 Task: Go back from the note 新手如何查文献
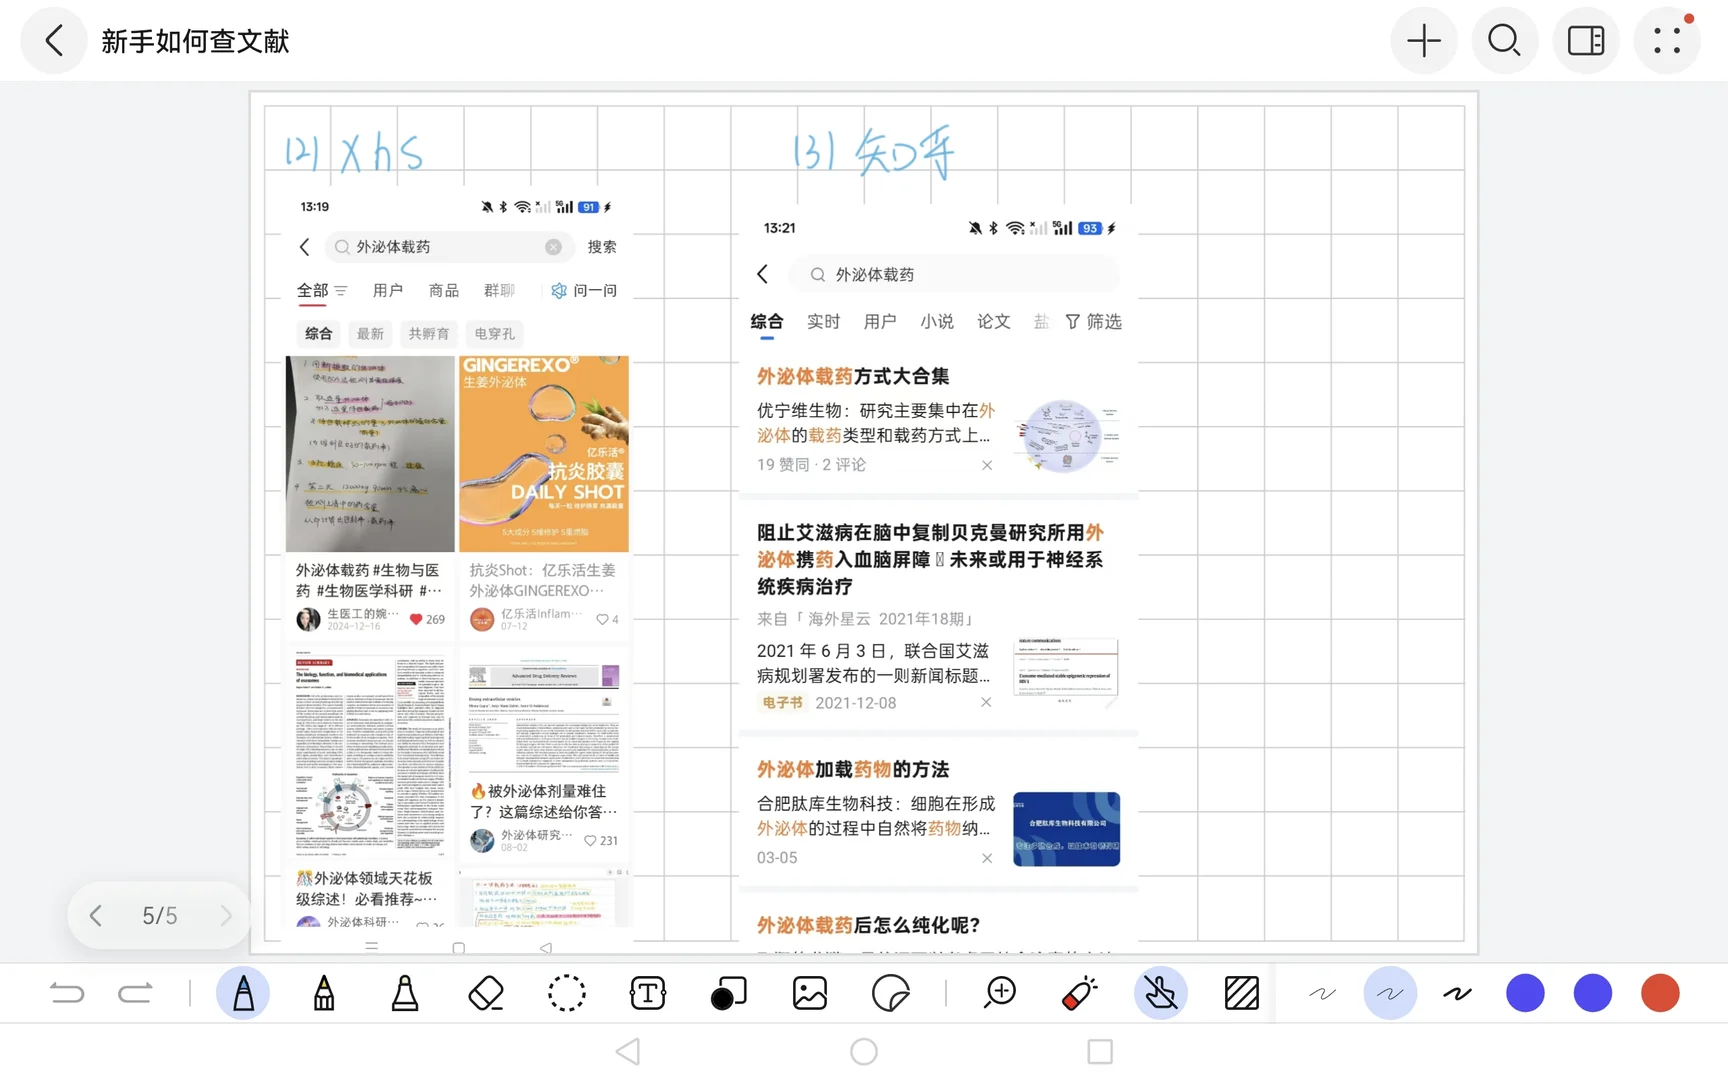tap(54, 41)
